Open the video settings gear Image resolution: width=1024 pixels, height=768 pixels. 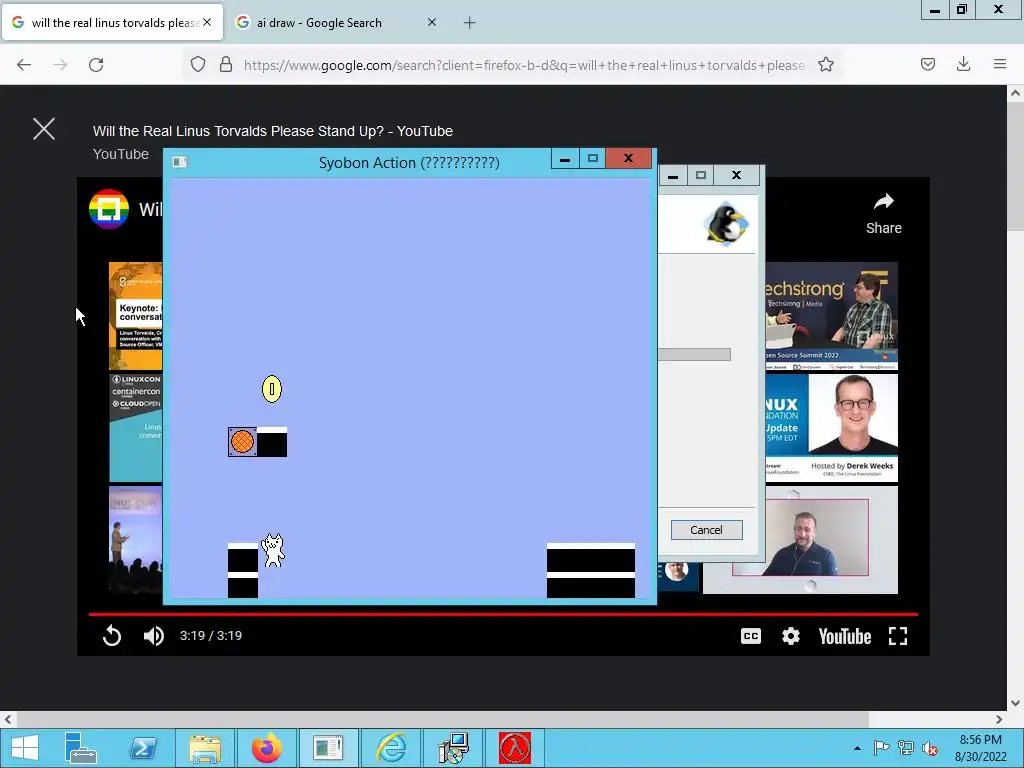790,635
